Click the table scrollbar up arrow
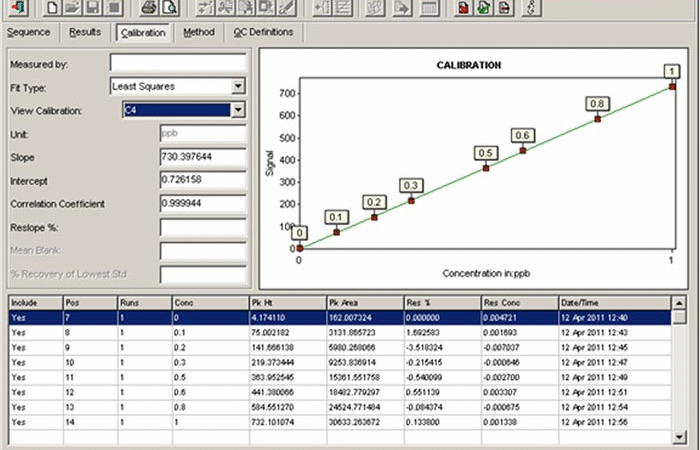Image resolution: width=700 pixels, height=450 pixels. pos(680,317)
